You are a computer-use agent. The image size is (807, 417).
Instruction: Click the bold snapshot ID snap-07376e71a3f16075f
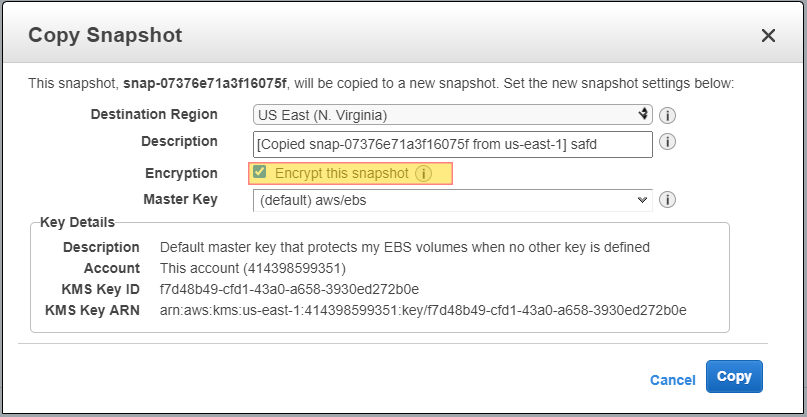[x=205, y=83]
